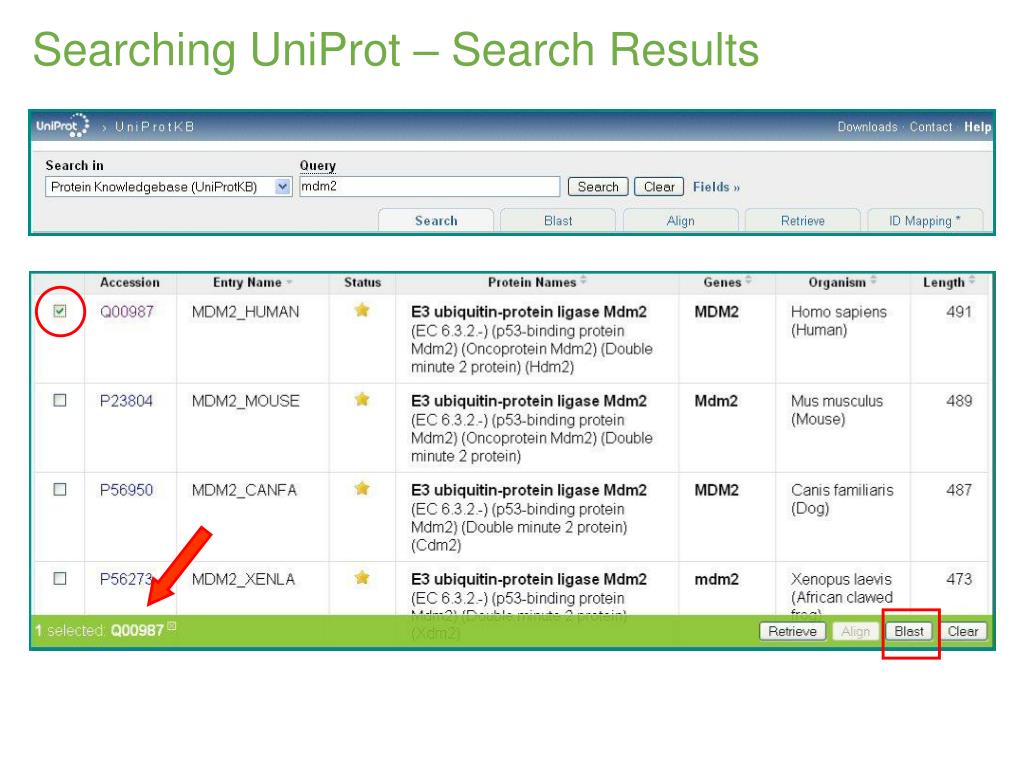
Task: Click the star status icon for MDM2_HUMAN
Action: click(362, 310)
